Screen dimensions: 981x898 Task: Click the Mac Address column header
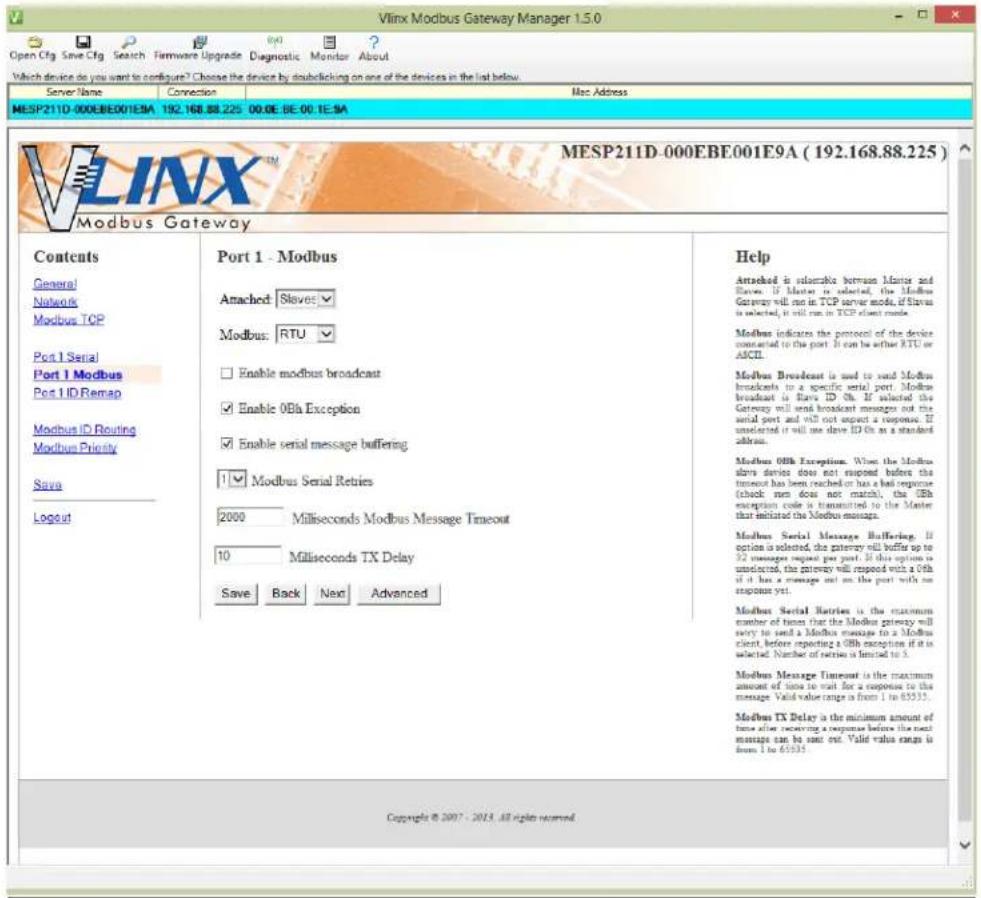(609, 92)
